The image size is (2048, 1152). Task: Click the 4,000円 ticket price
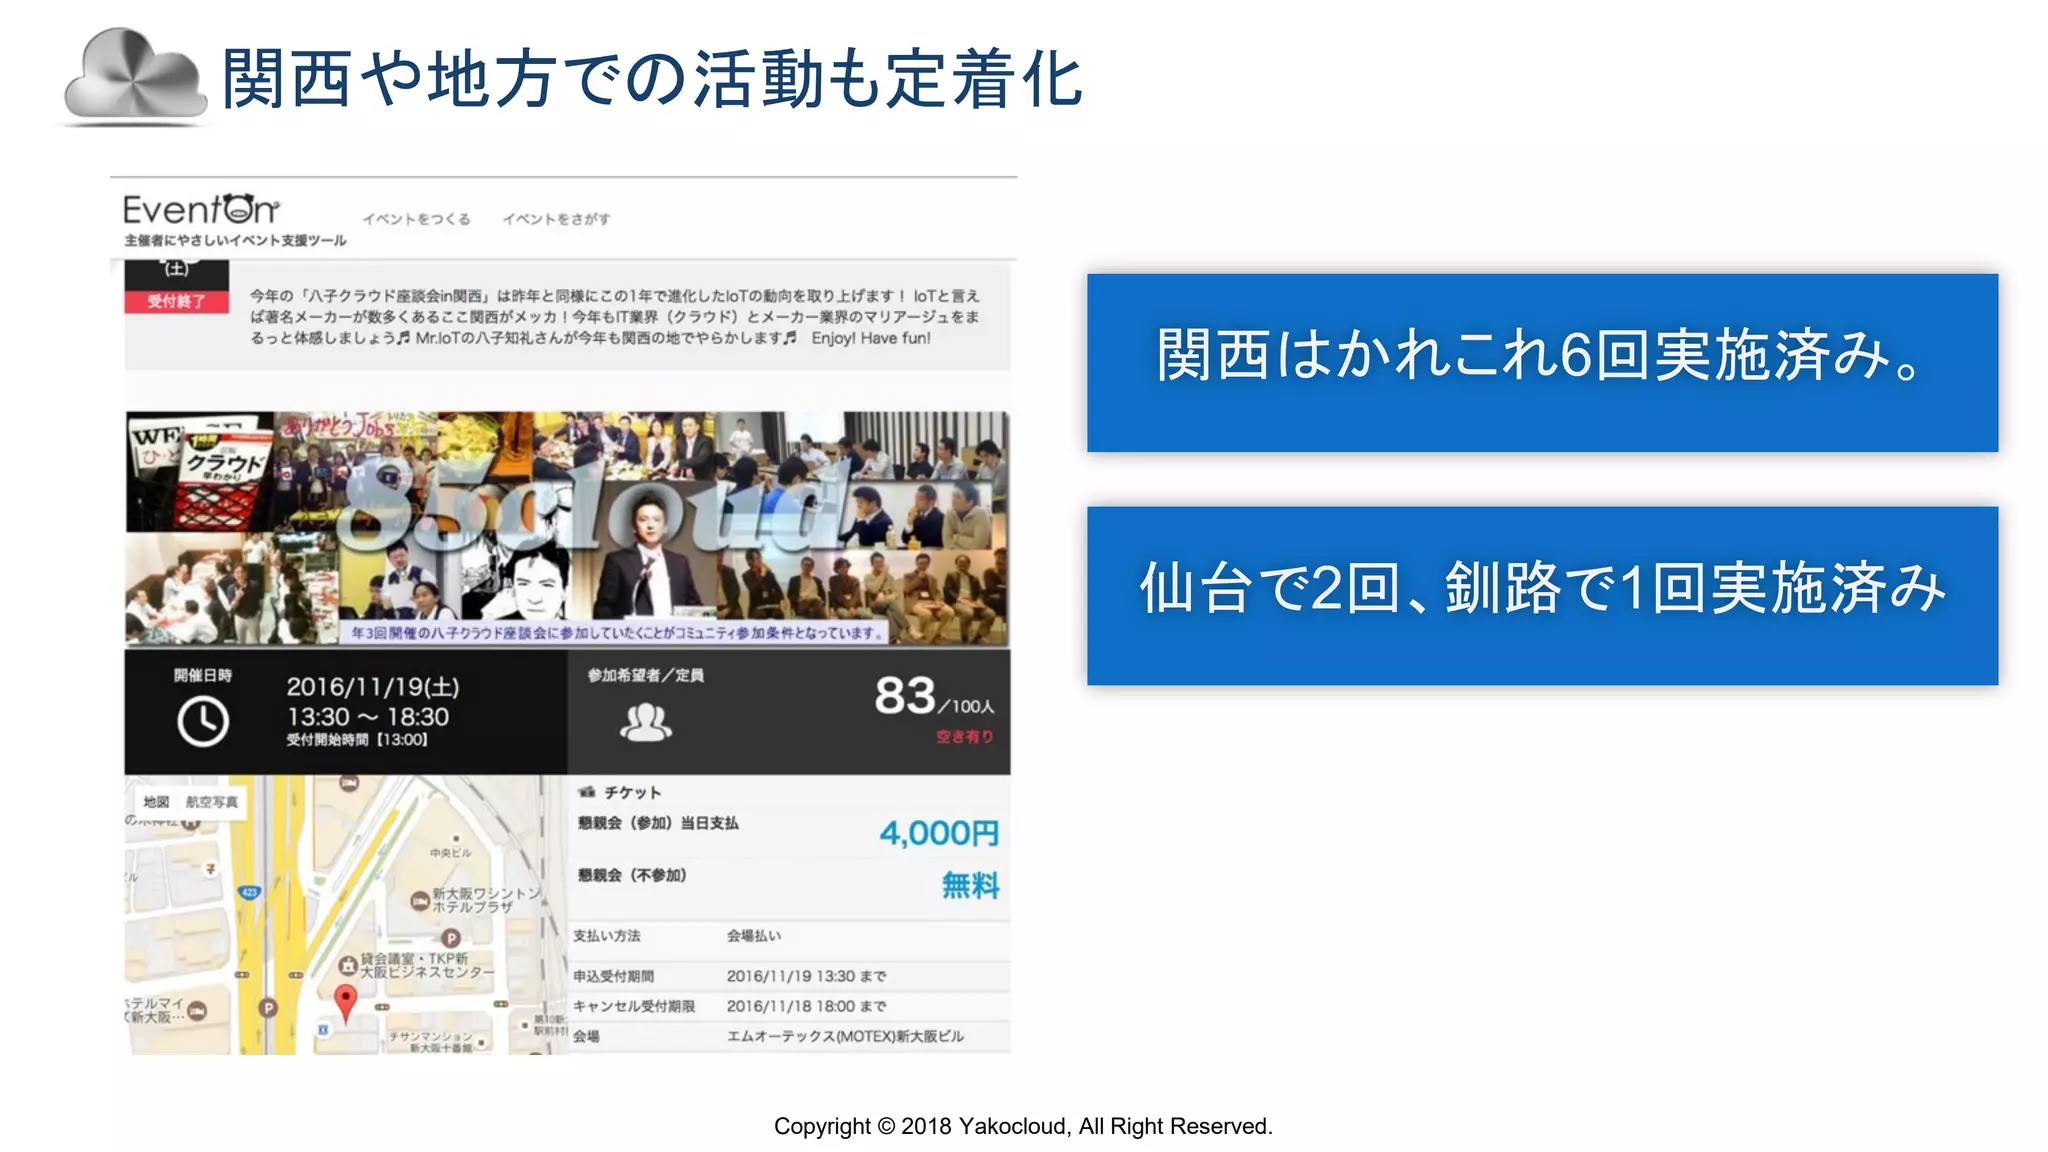point(939,833)
